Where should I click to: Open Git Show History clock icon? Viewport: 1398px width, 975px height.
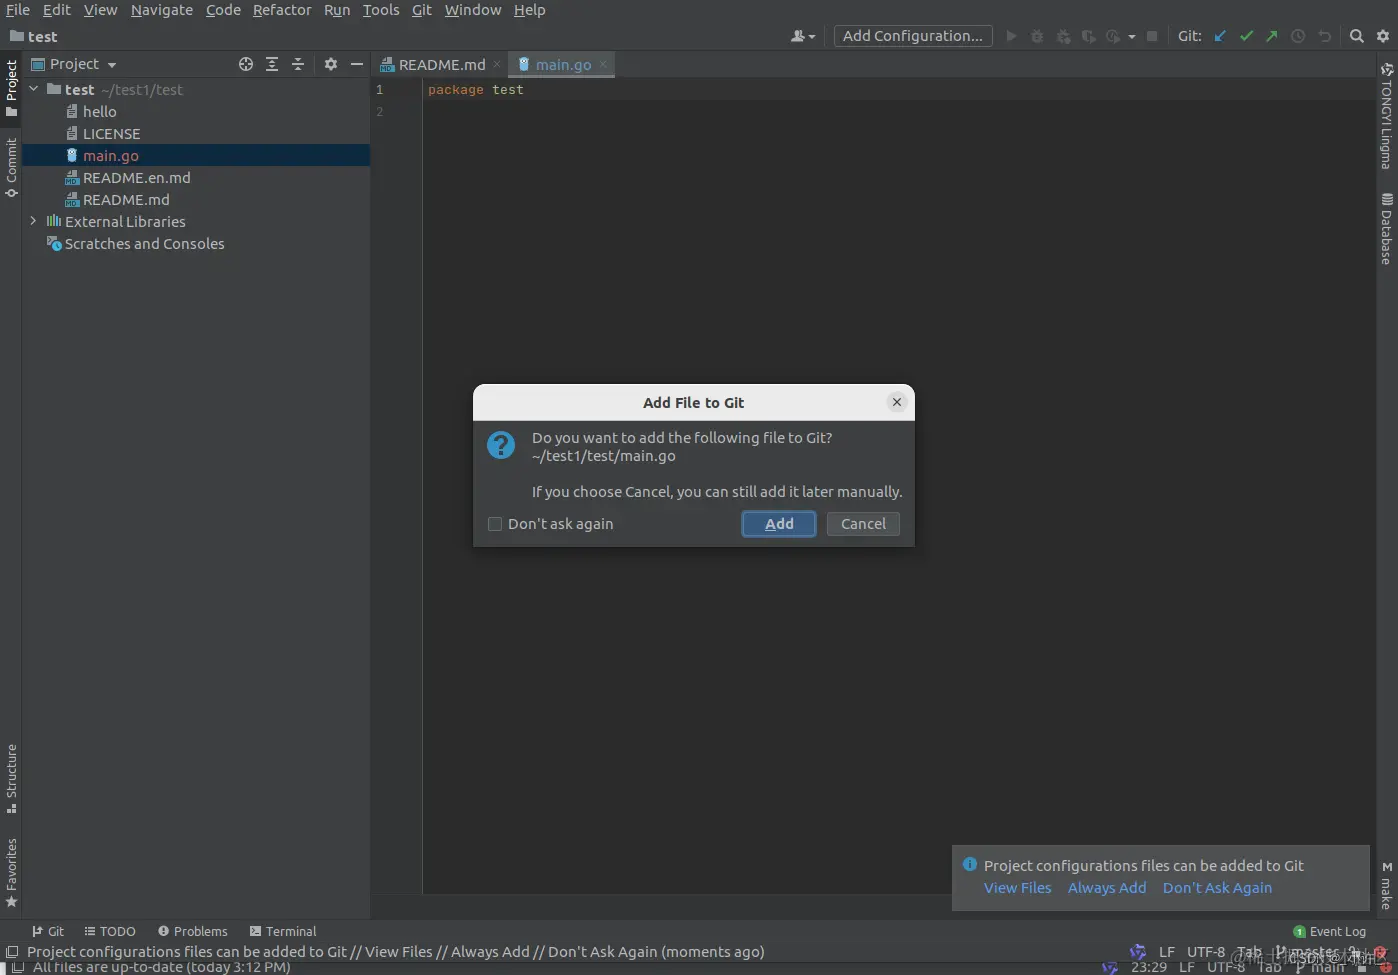click(x=1298, y=36)
